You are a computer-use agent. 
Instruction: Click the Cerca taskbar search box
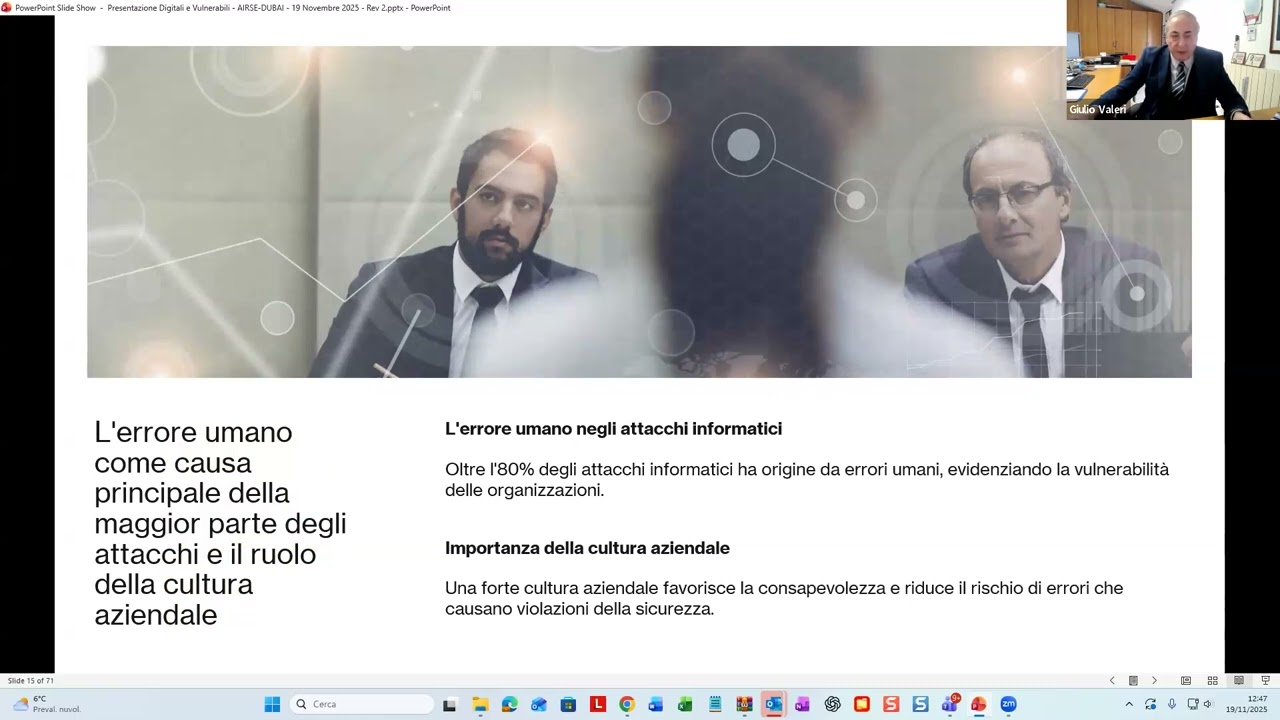coord(362,704)
